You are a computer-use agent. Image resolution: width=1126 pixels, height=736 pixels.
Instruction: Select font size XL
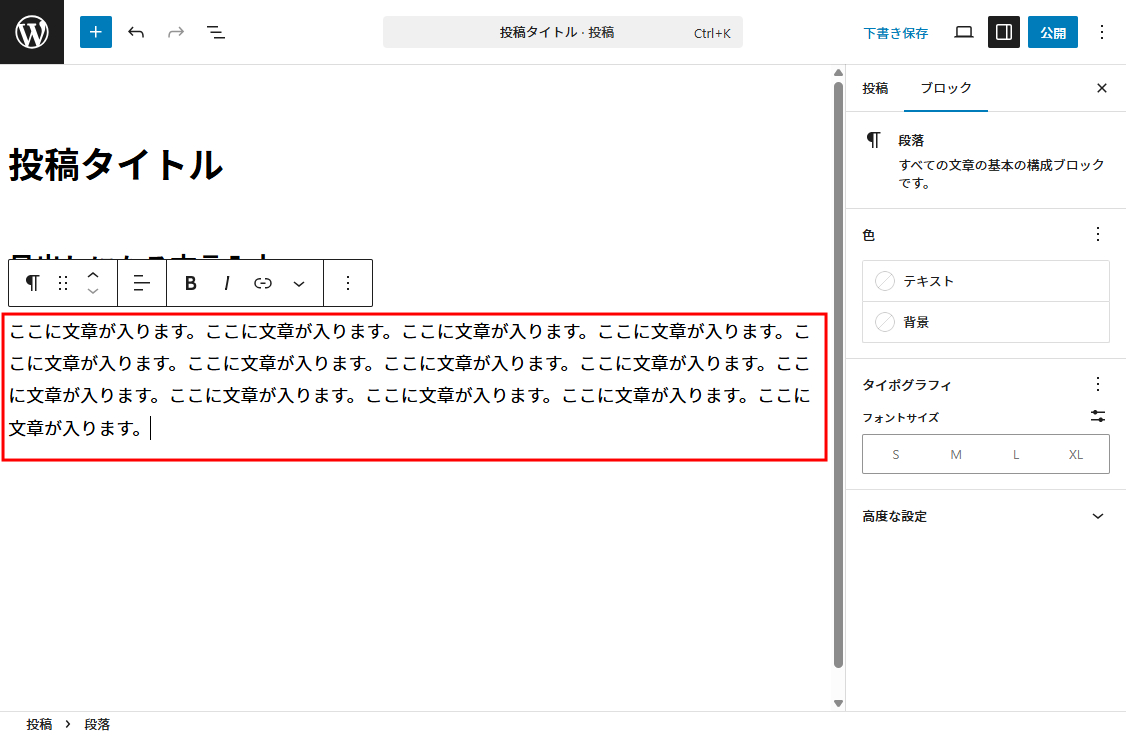click(x=1076, y=455)
